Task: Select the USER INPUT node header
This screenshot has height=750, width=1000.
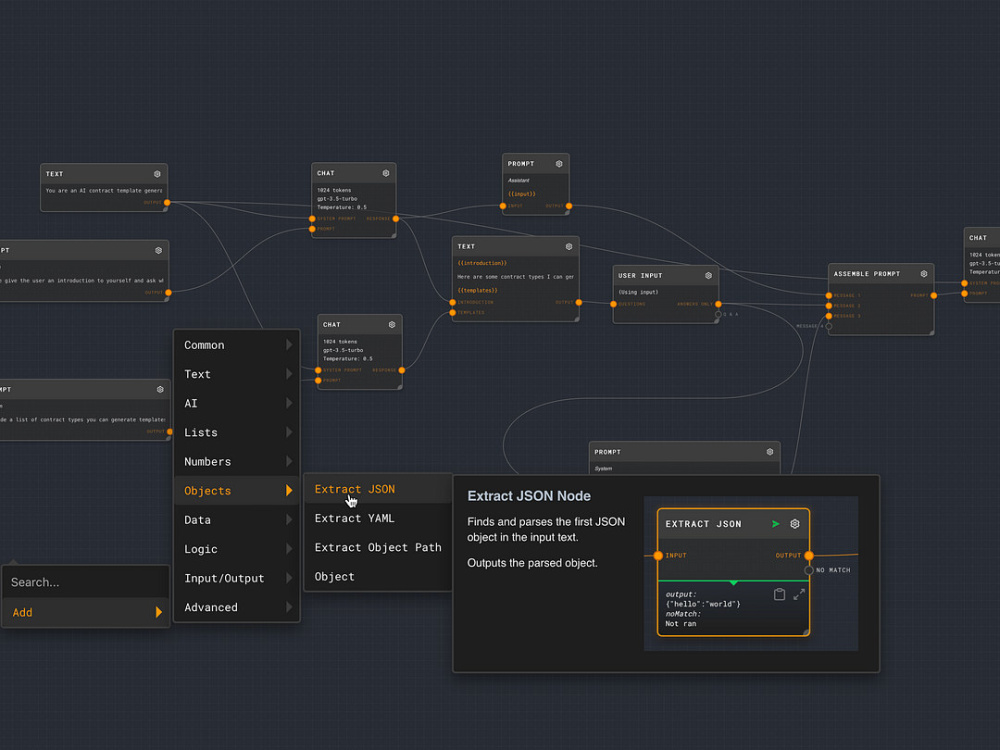Action: pyautogui.click(x=666, y=276)
